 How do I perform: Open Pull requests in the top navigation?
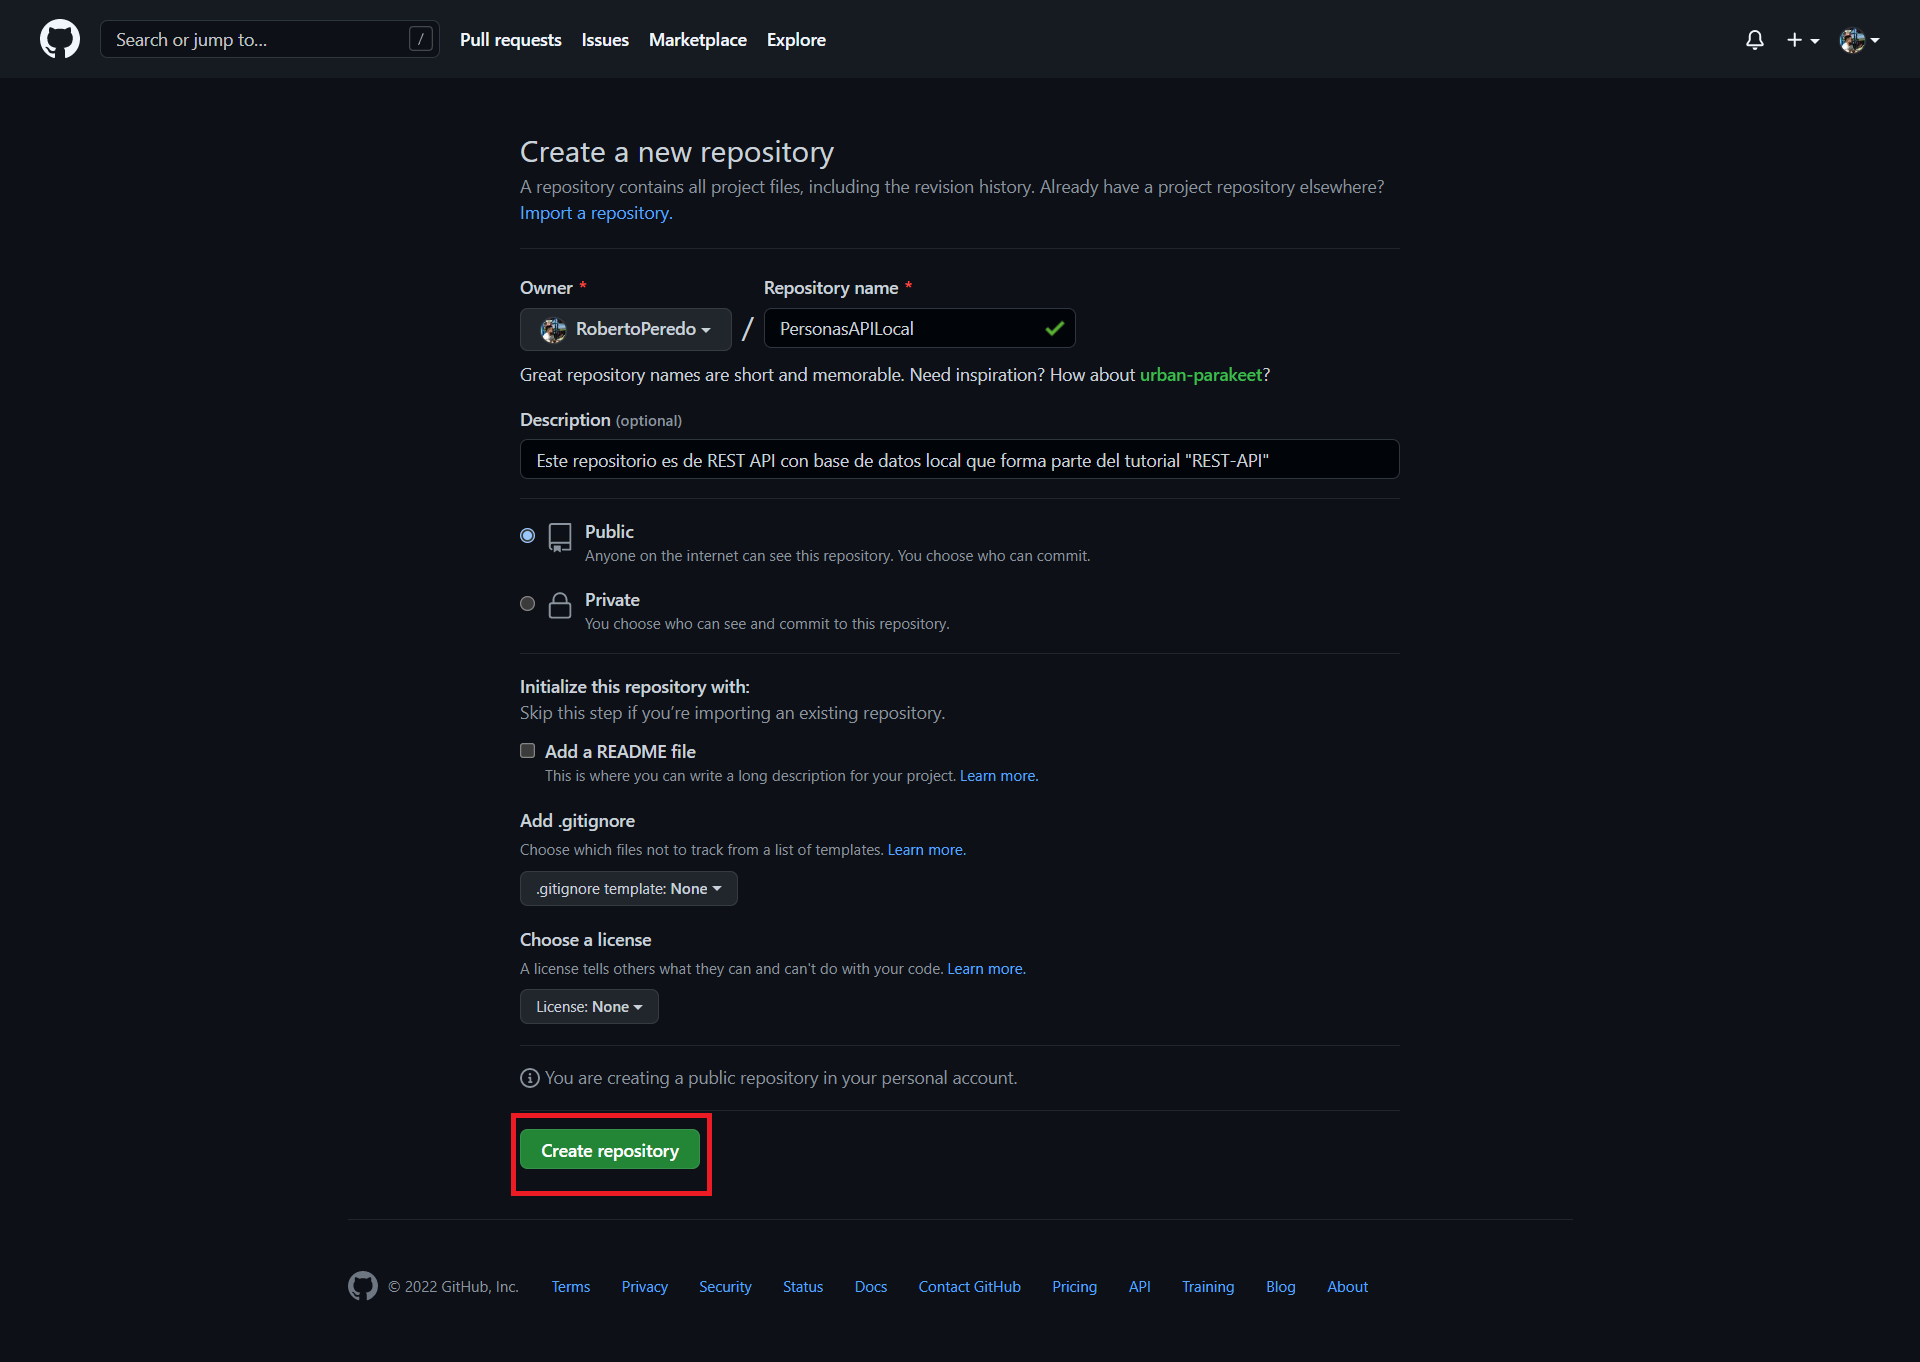(x=511, y=40)
